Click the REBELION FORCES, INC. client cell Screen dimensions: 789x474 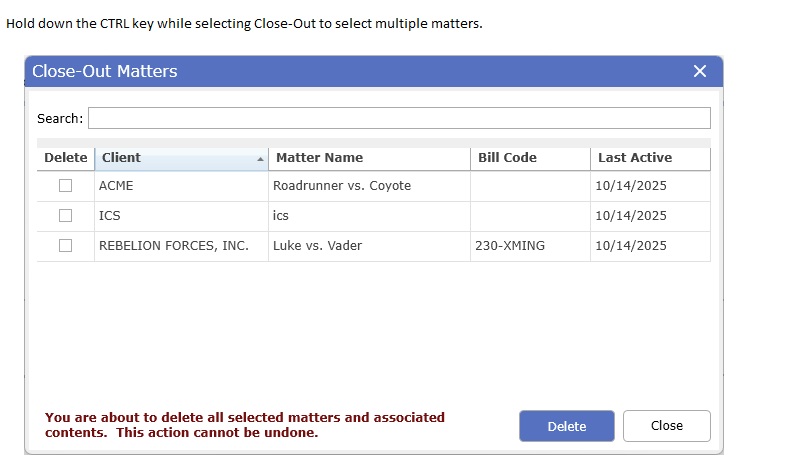pos(173,246)
